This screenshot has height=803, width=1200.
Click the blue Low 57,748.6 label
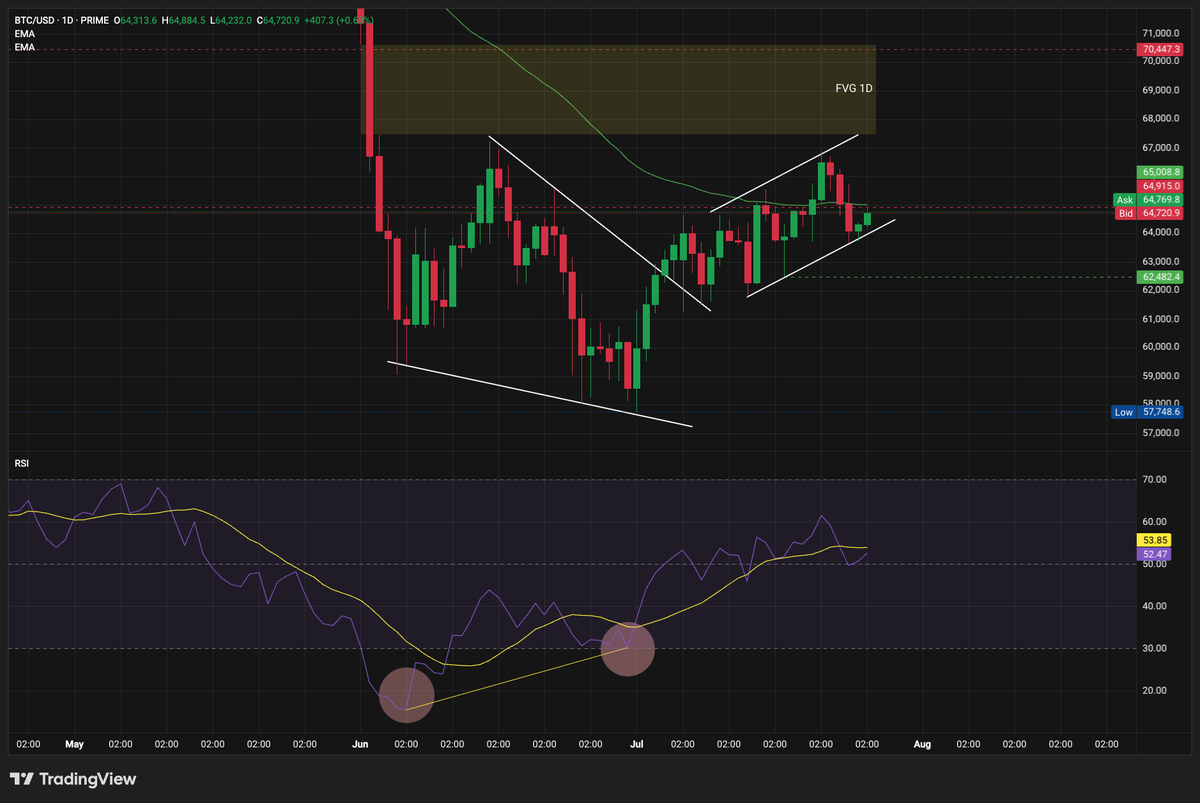tap(1149, 411)
